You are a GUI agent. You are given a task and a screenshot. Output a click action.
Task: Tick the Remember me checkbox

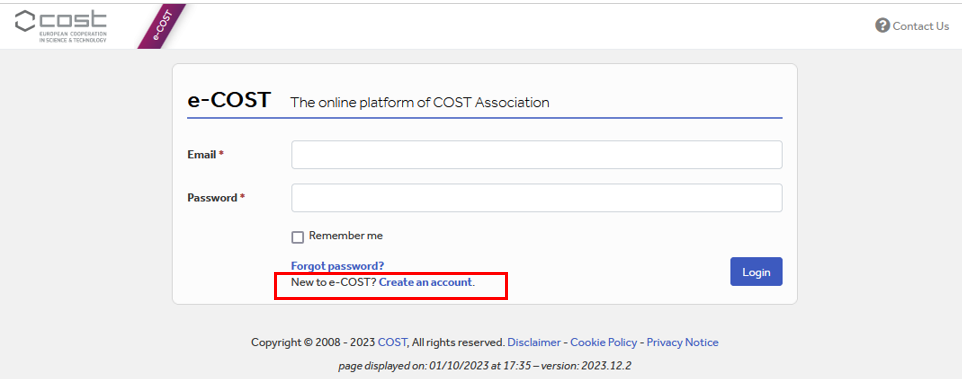[298, 237]
